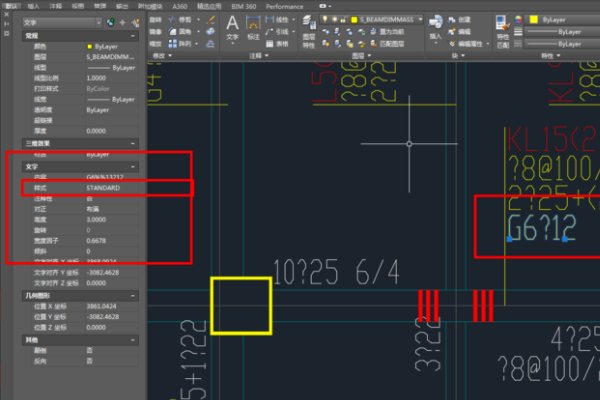Image resolution: width=600 pixels, height=400 pixels.
Task: Select the 镜像 mirror tool
Action: pos(155,31)
